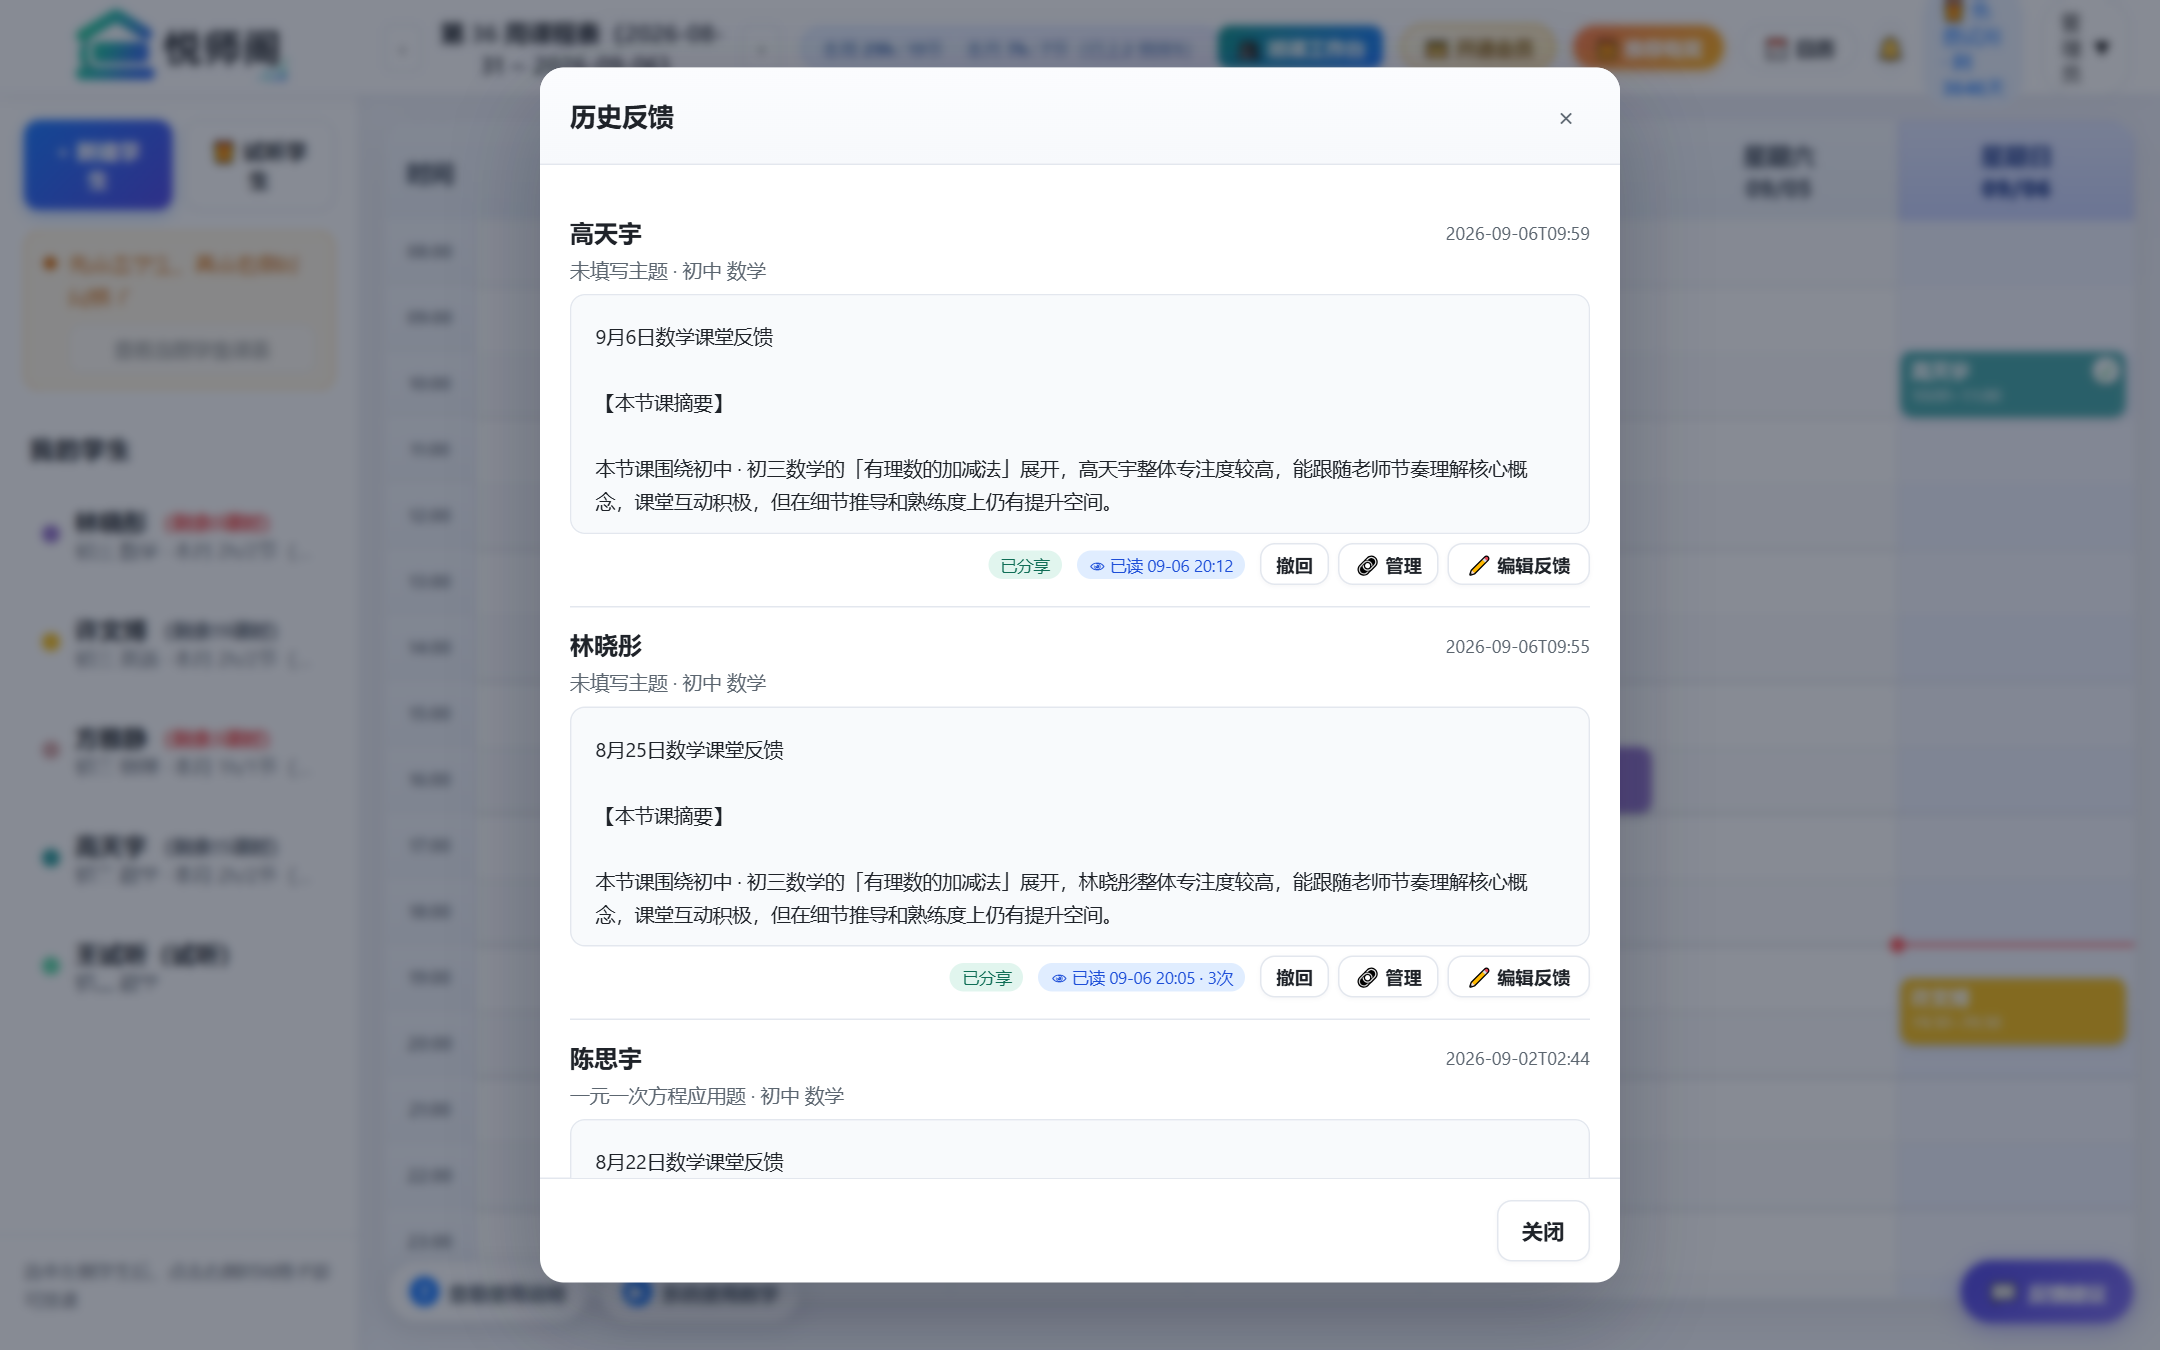Click the 8月25日数学课堂反馈 text line

click(x=689, y=750)
